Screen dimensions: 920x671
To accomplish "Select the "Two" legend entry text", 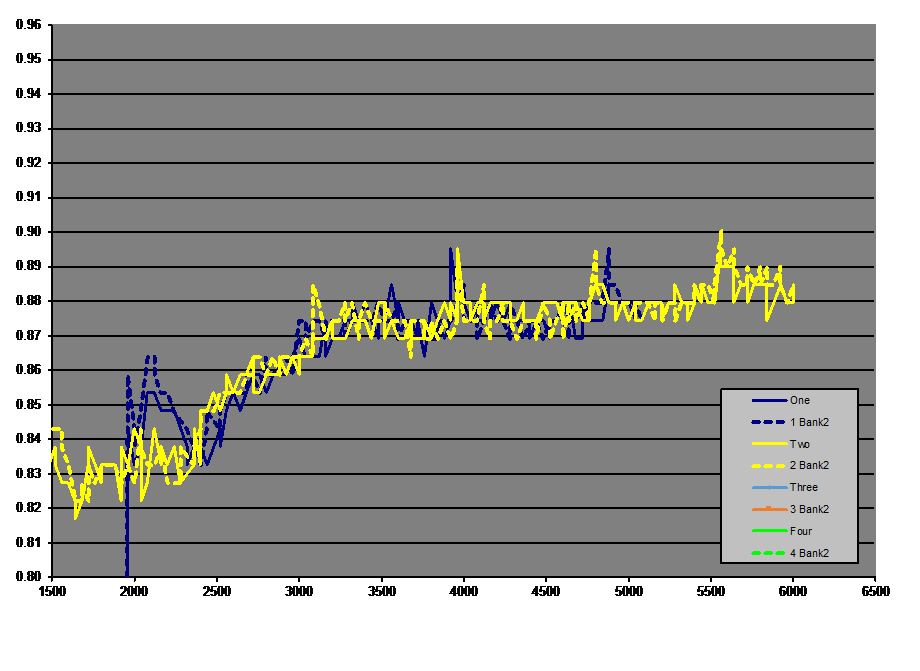I will [x=799, y=444].
